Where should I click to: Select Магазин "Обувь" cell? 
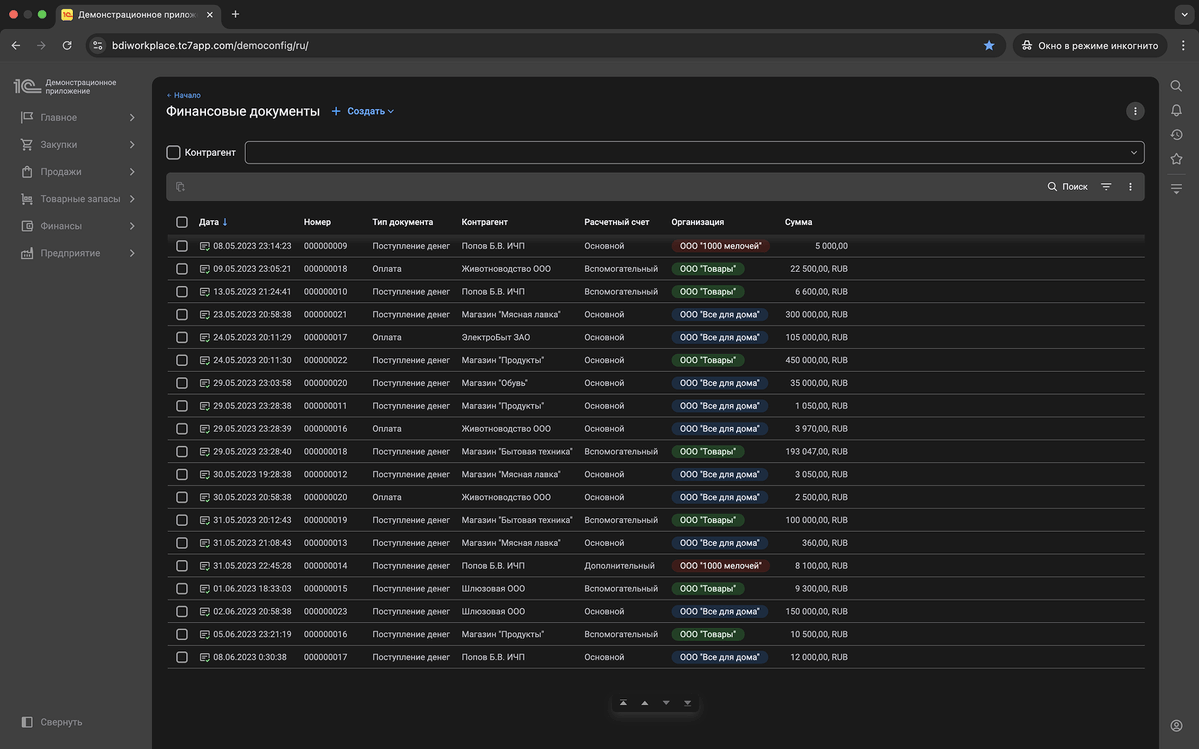[495, 383]
